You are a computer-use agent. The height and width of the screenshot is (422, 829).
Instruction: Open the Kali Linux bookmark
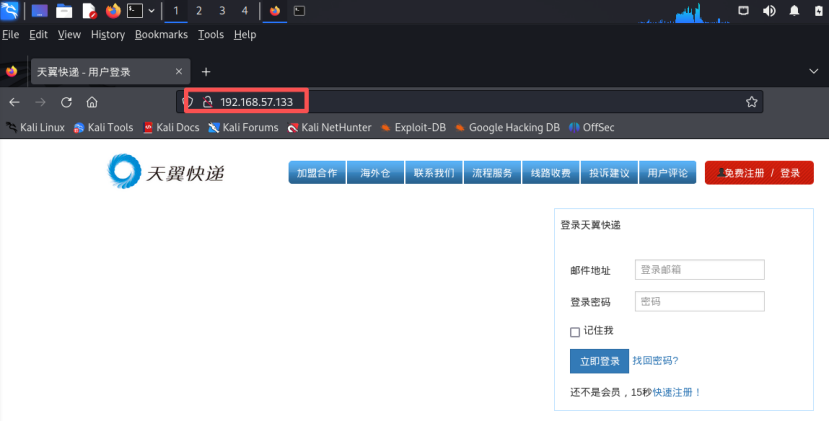pyautogui.click(x=35, y=127)
